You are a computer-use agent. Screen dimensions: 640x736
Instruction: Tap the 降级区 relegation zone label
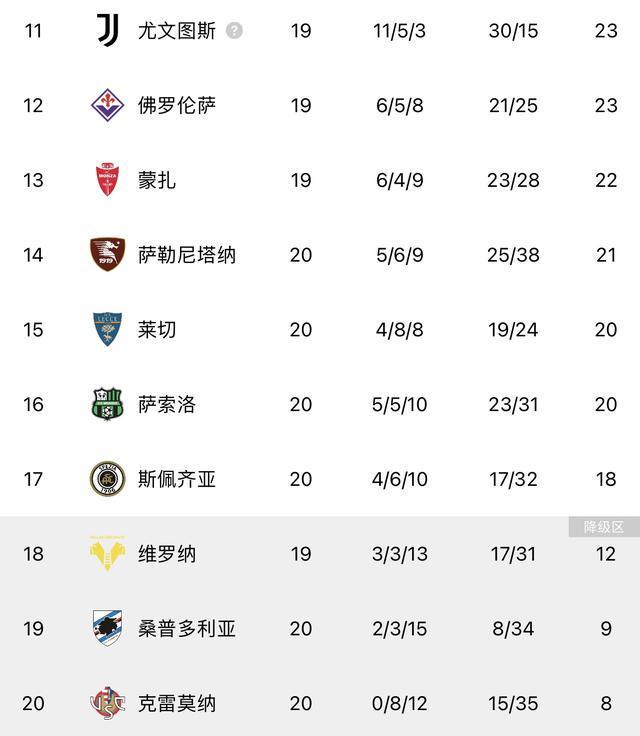click(x=604, y=527)
